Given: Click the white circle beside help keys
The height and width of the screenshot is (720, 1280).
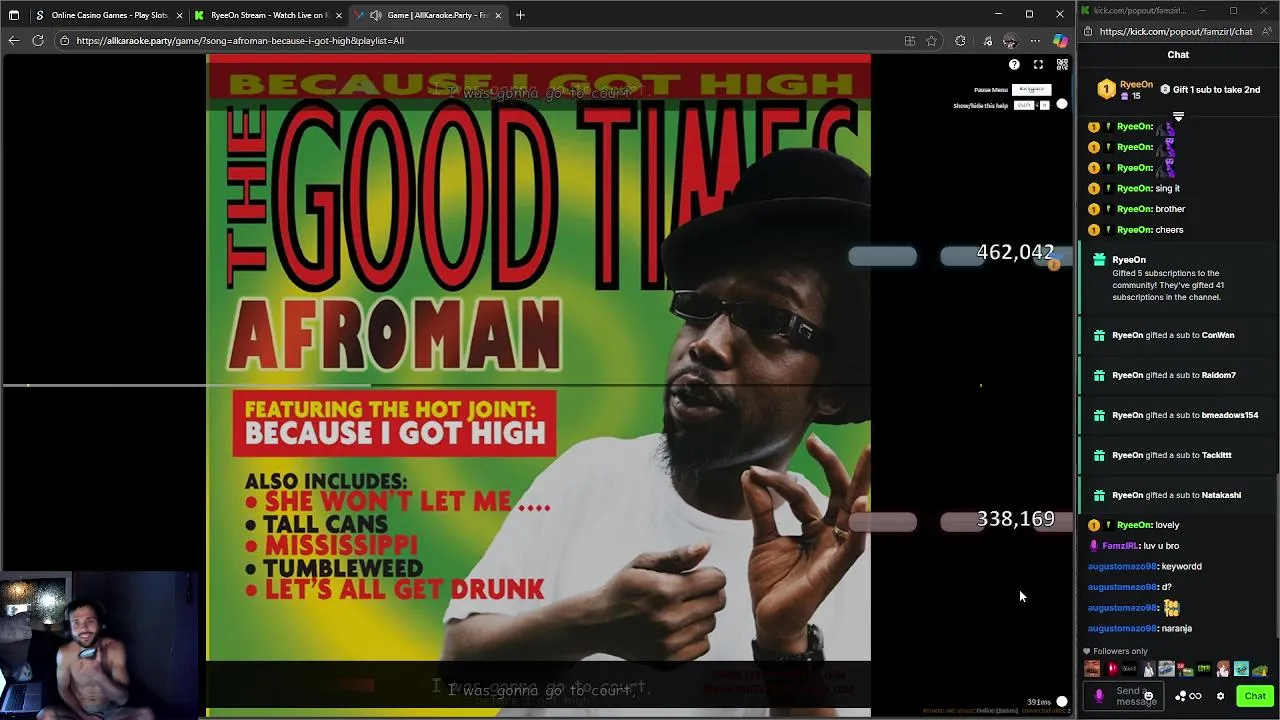Looking at the screenshot, I should (x=1062, y=104).
